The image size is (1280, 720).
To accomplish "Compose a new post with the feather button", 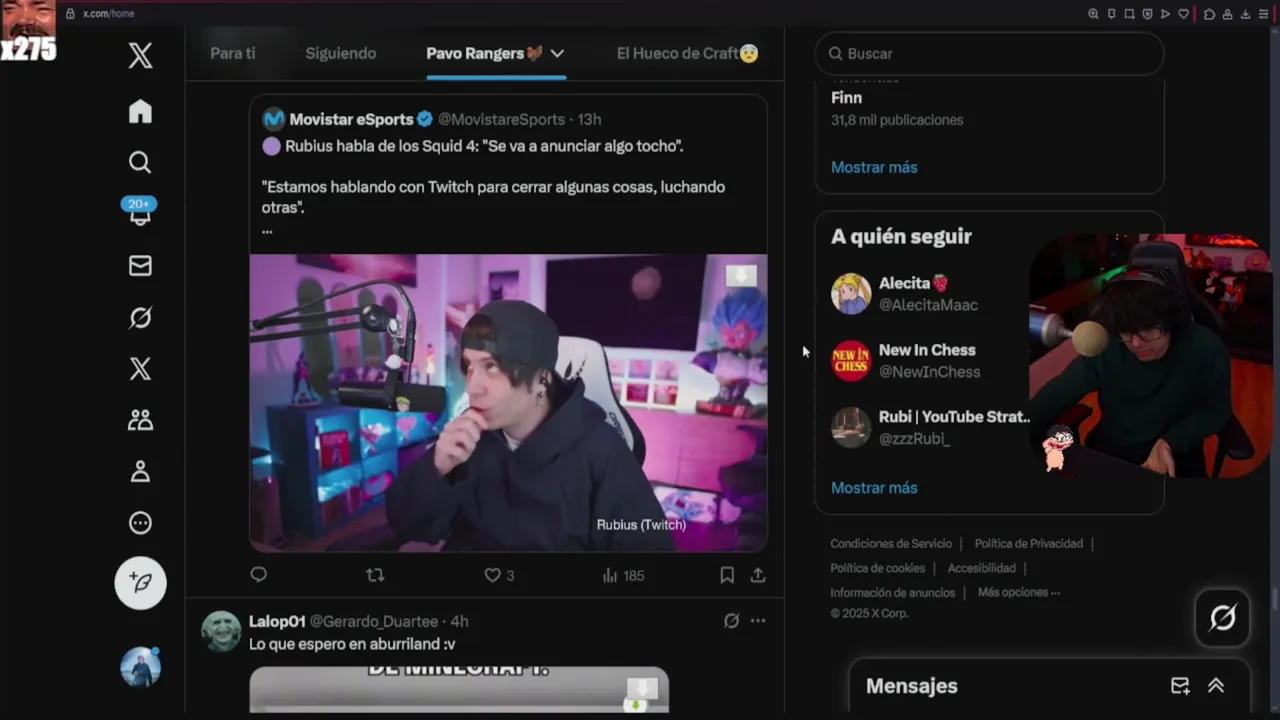I will (140, 583).
